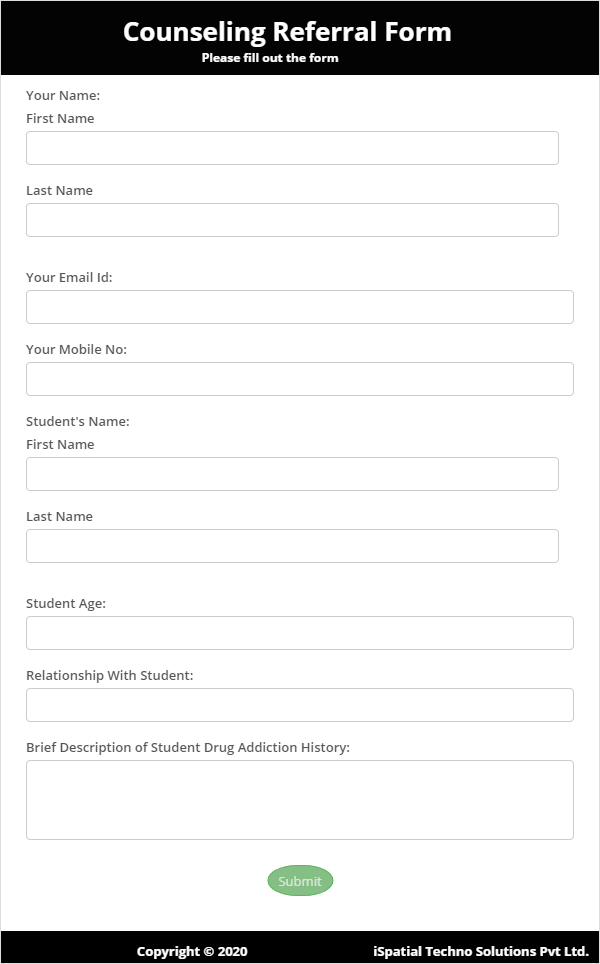The width and height of the screenshot is (600, 964).
Task: Click the "Your Mobile No:" label
Action: 76,349
